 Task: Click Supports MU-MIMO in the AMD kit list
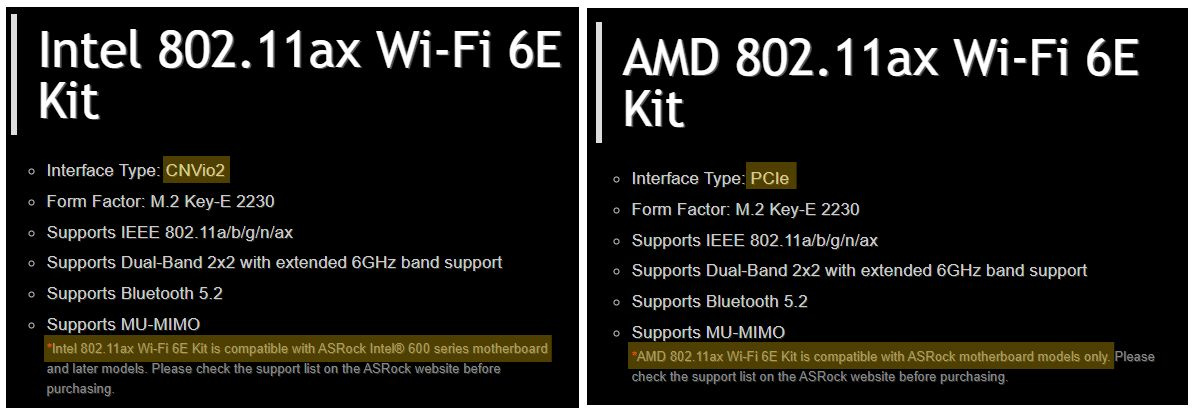click(708, 332)
